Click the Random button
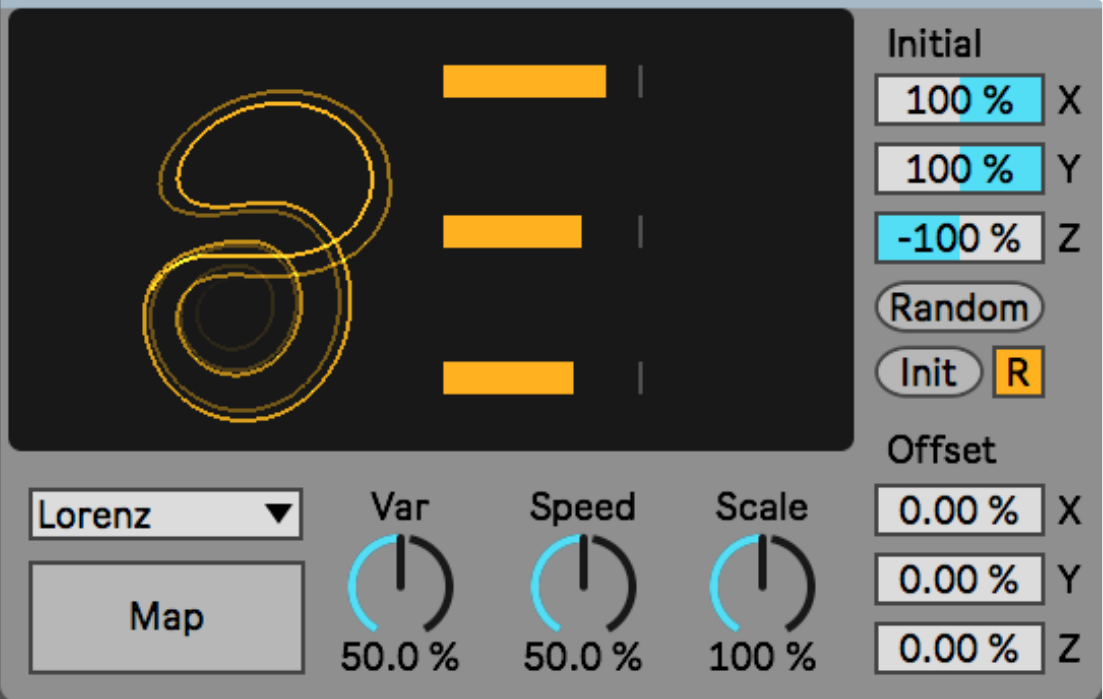Image resolution: width=1103 pixels, height=699 pixels. pyautogui.click(x=959, y=307)
